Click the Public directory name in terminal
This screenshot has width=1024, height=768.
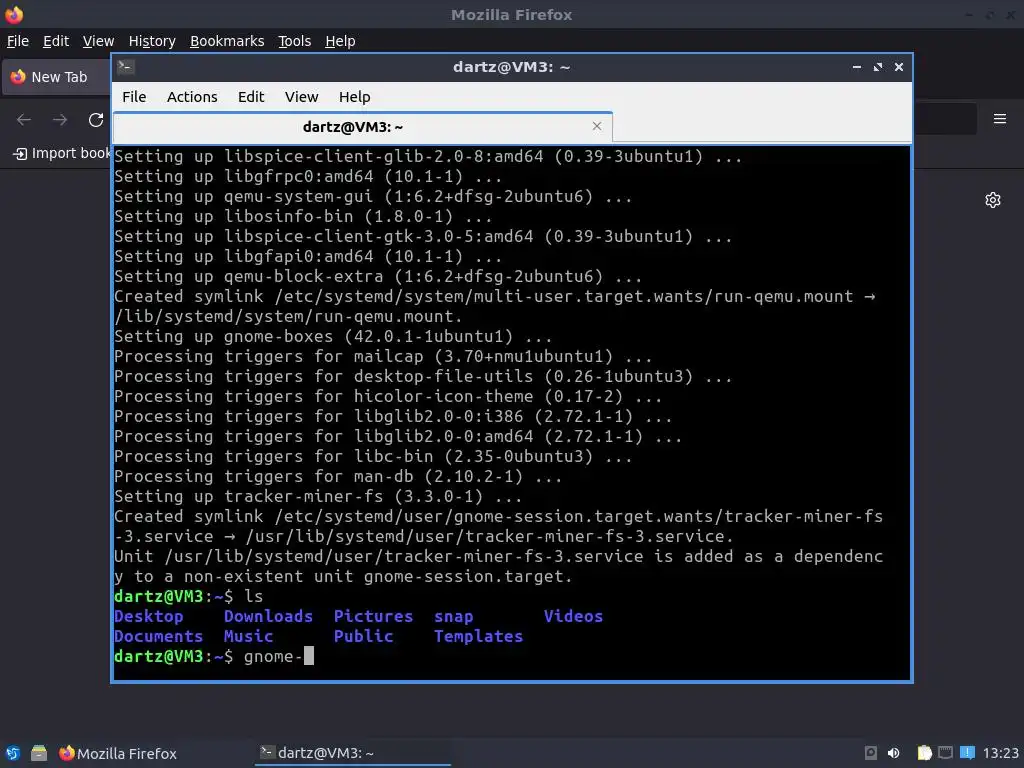pyautogui.click(x=363, y=636)
